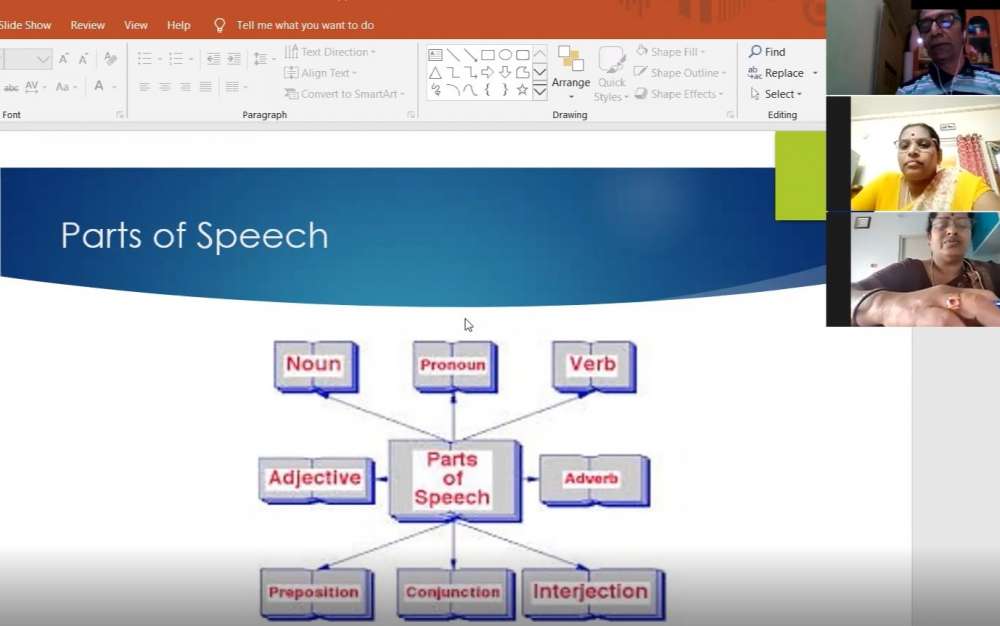Viewport: 1000px width, 626px height.
Task: Click the Clear All Formatting icon
Action: pyautogui.click(x=110, y=59)
